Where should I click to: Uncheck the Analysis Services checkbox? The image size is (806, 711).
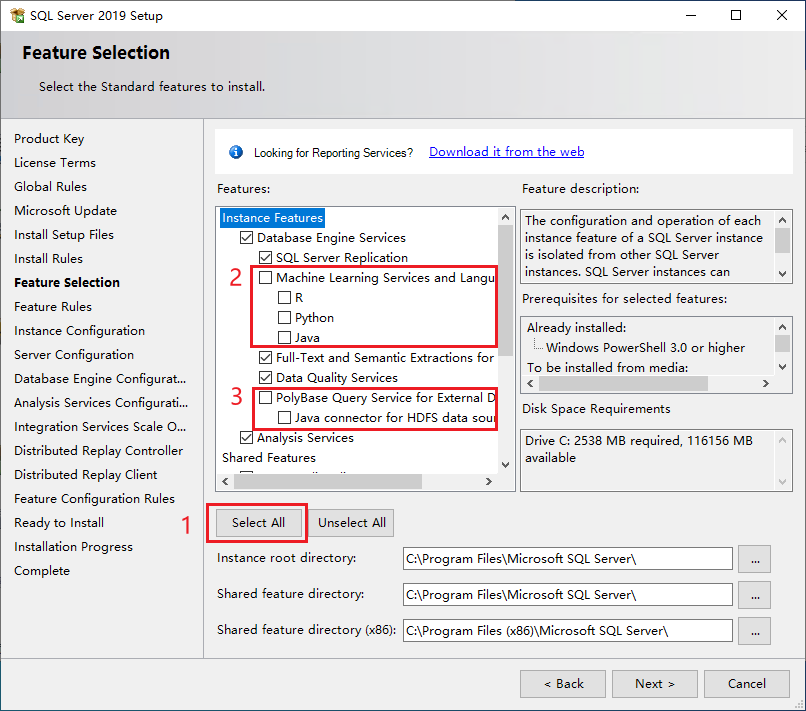(247, 437)
